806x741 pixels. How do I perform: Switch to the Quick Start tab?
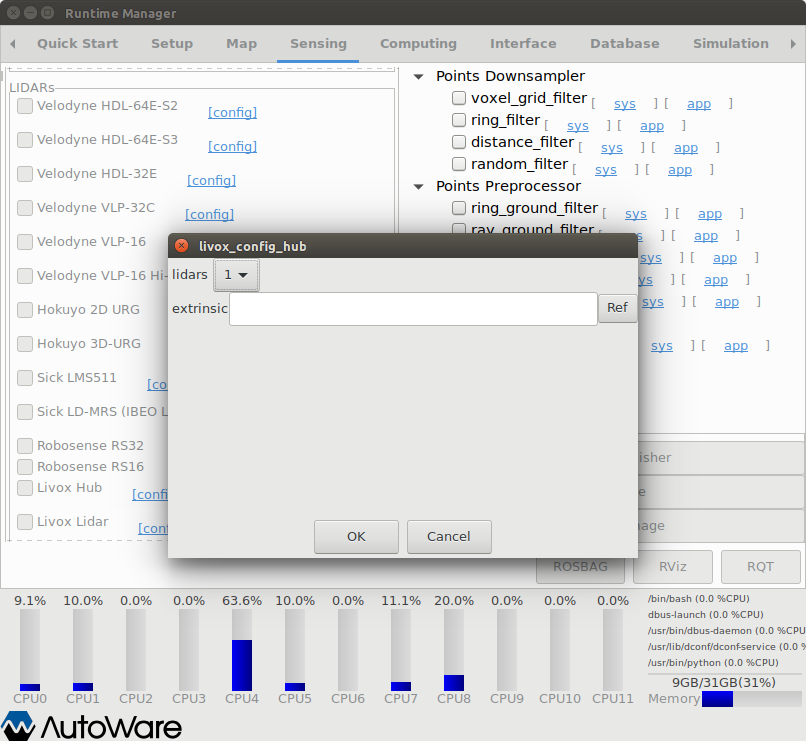(x=78, y=44)
